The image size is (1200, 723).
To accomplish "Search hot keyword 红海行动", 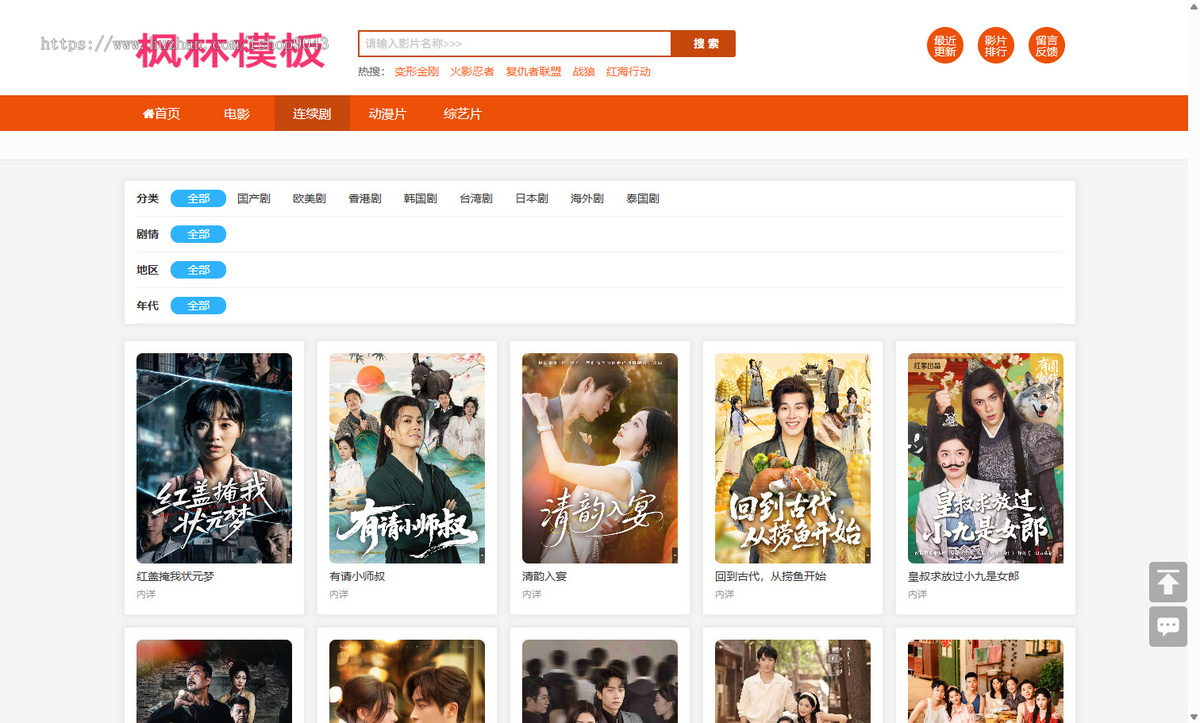I will (628, 72).
